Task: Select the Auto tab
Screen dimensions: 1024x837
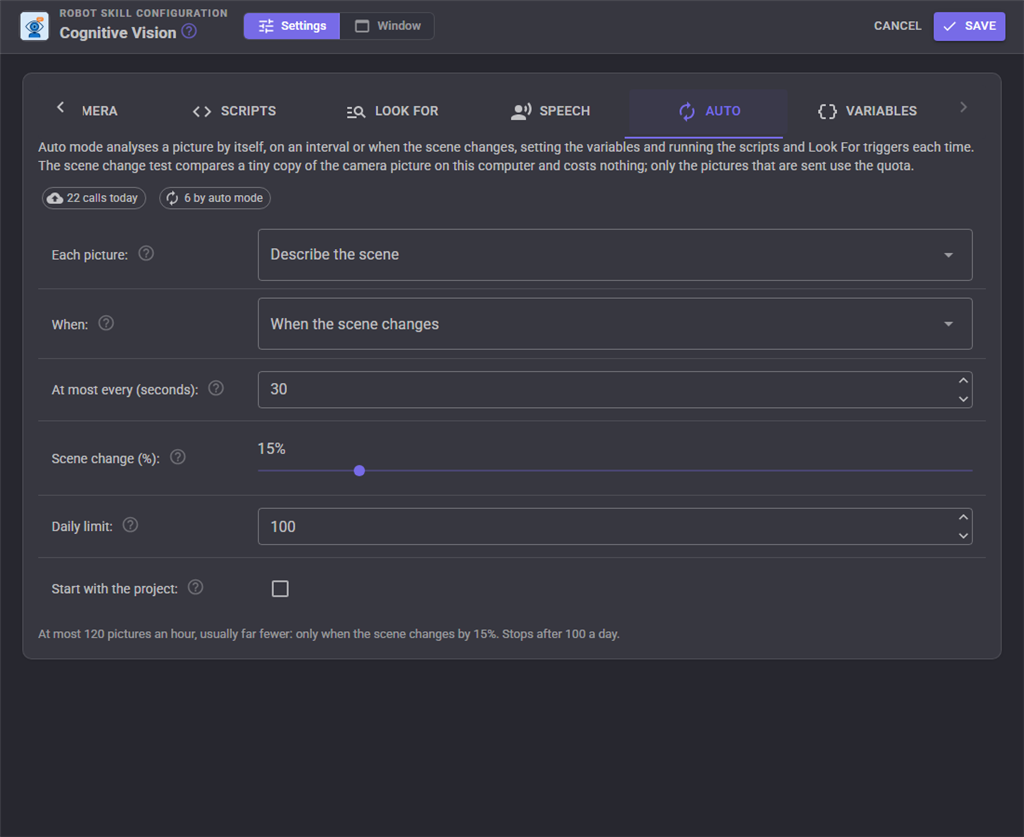Action: [x=709, y=111]
